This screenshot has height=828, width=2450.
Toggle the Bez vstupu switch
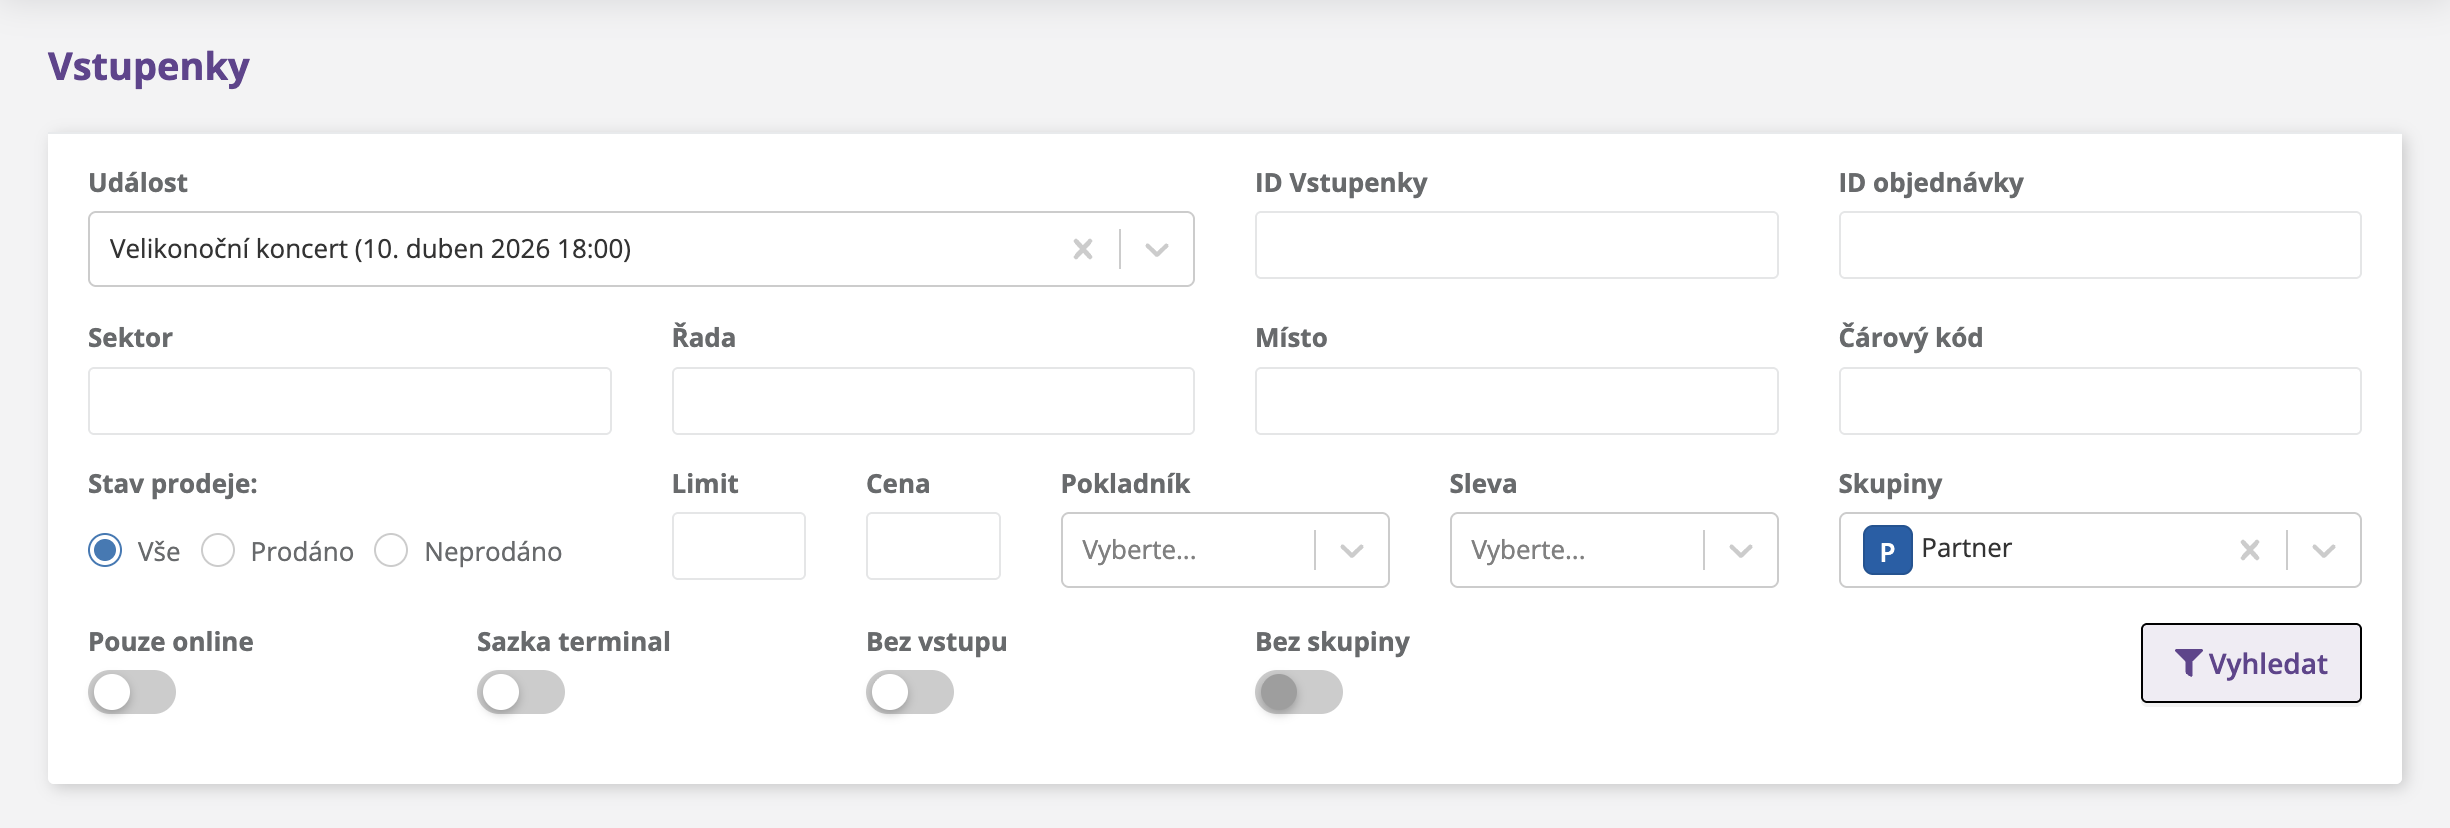pyautogui.click(x=909, y=692)
